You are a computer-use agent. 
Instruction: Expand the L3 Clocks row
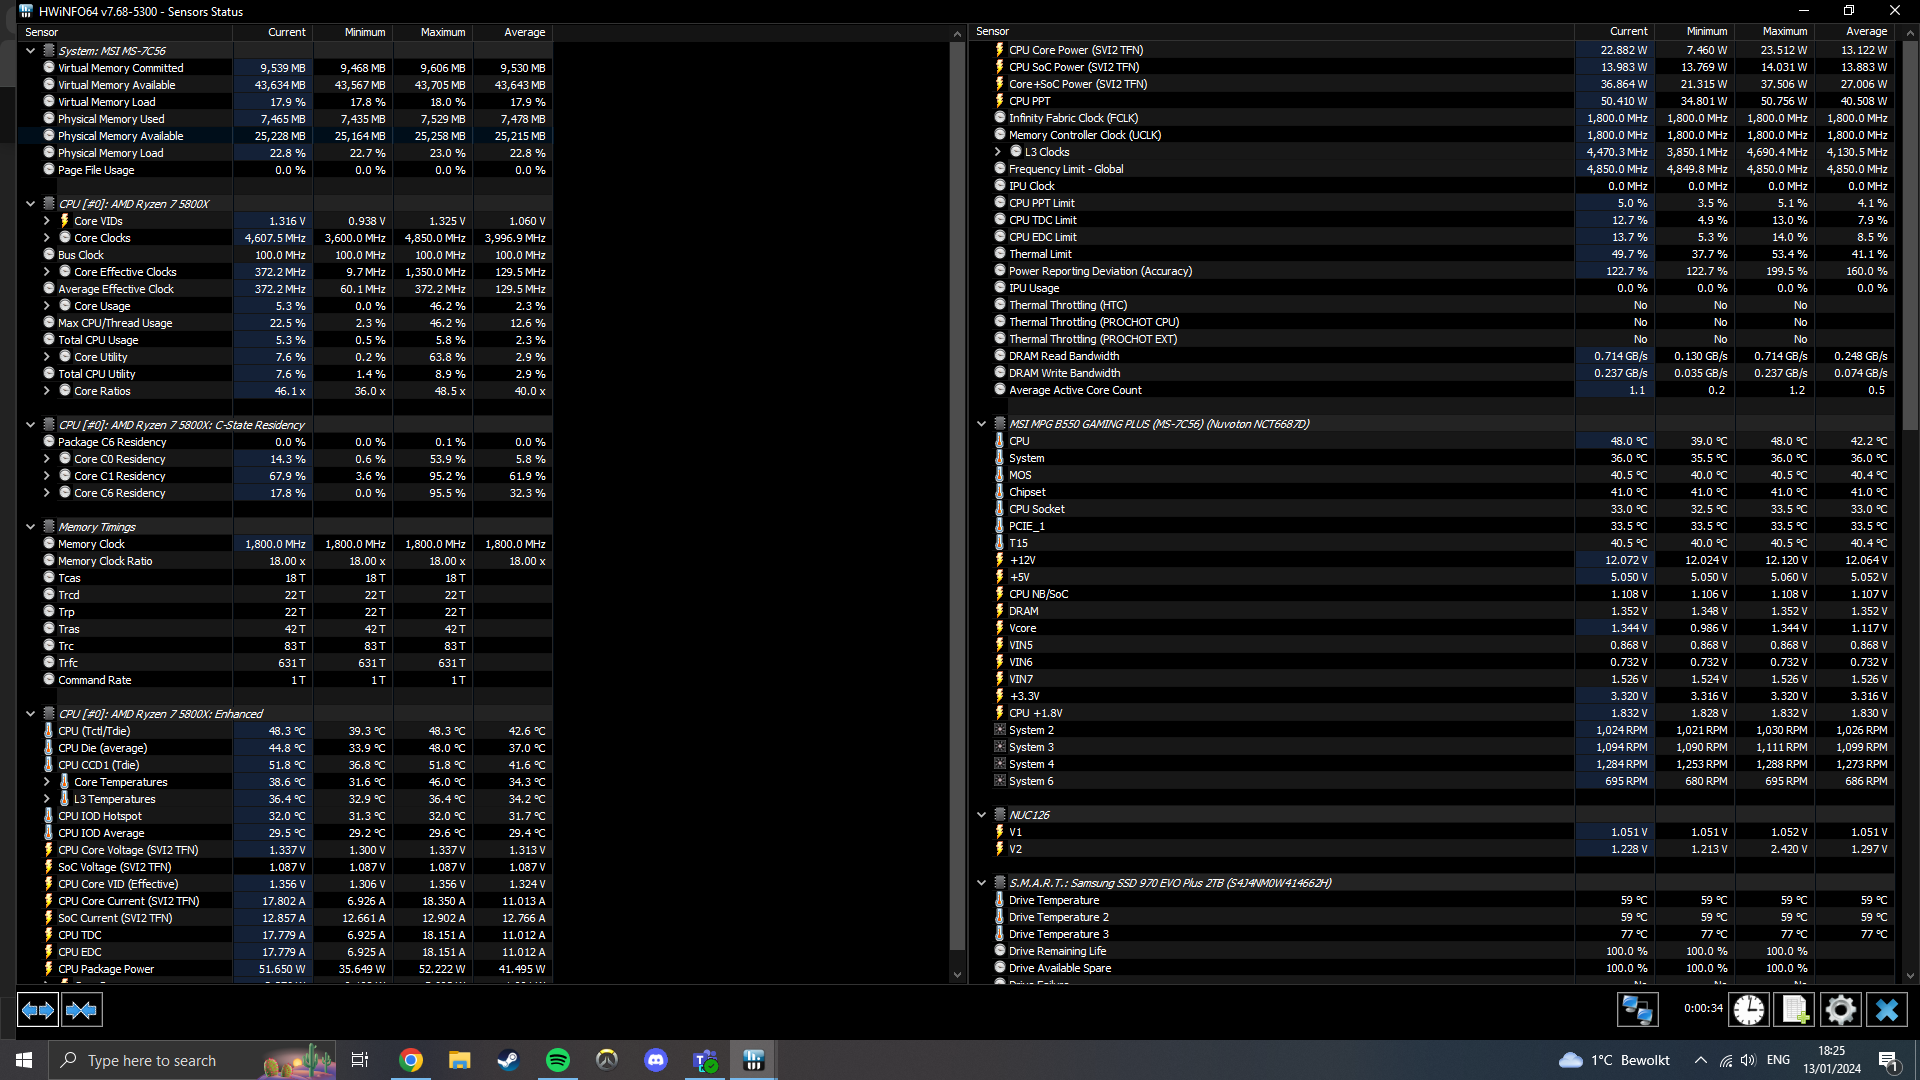[x=997, y=152]
